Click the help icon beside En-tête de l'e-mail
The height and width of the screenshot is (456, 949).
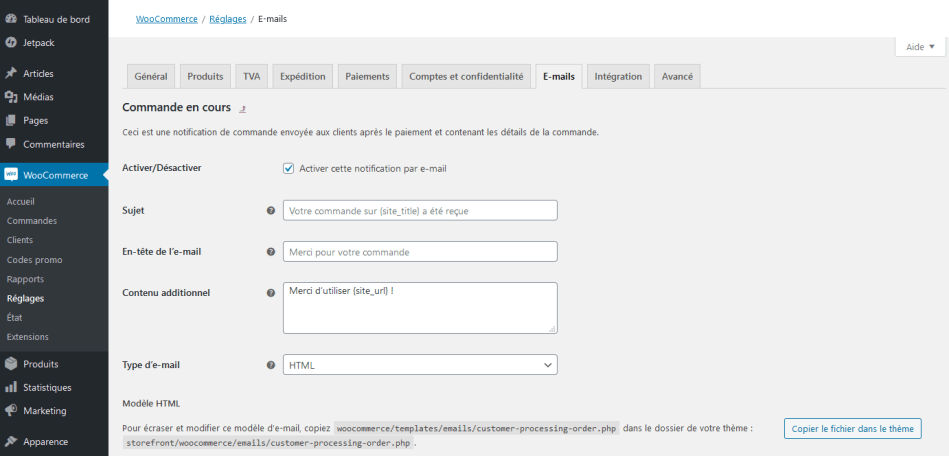pyautogui.click(x=271, y=252)
